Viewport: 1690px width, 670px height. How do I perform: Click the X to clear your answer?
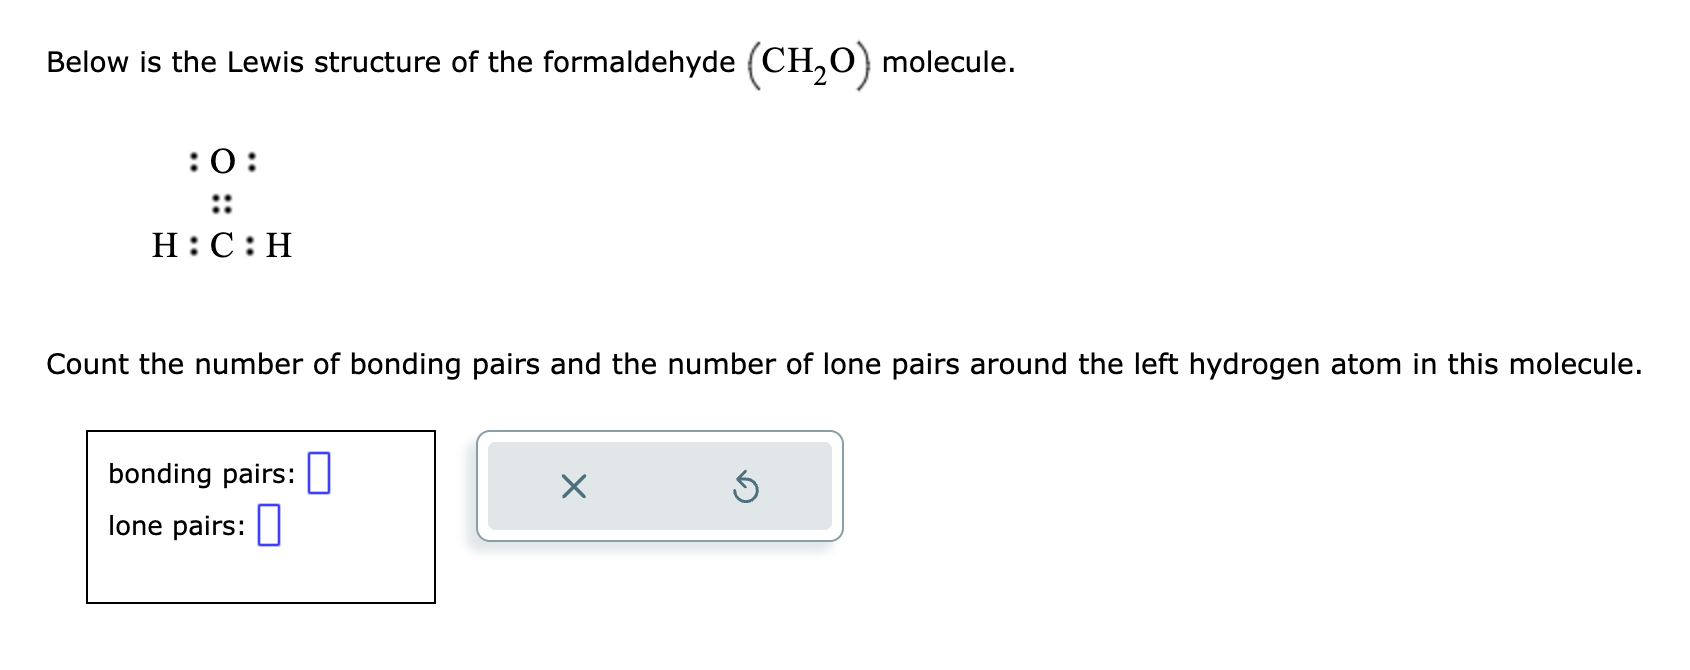pyautogui.click(x=573, y=487)
